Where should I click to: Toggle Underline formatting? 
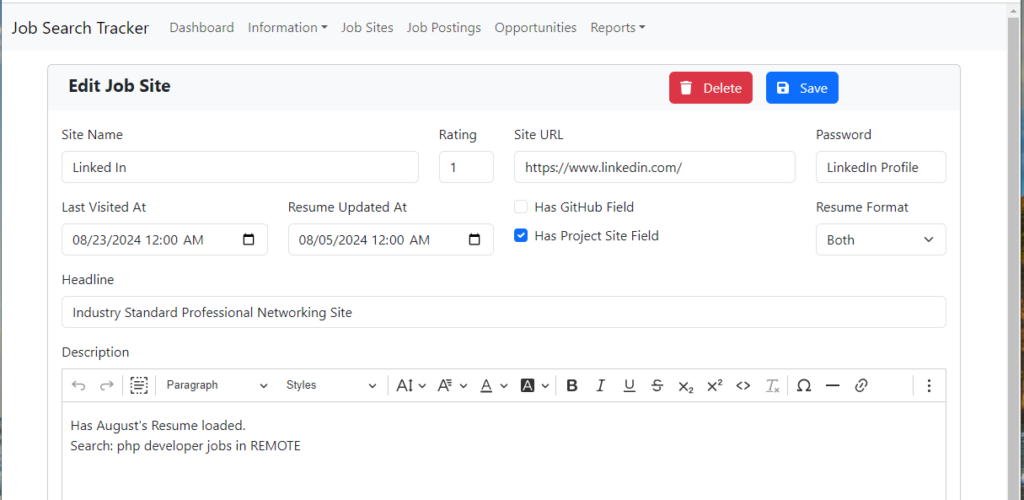tap(629, 386)
